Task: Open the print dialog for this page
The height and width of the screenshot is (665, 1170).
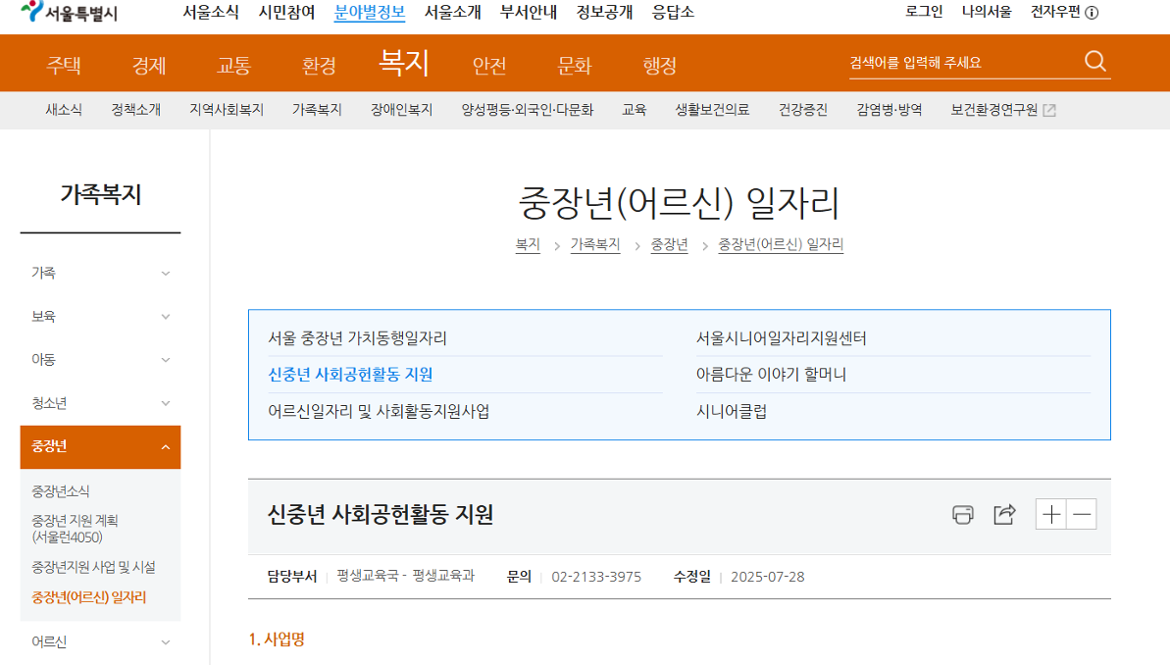Action: [963, 513]
